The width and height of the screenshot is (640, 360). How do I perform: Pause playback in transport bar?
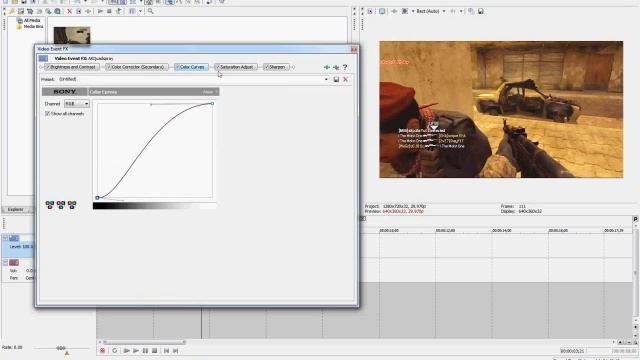click(x=145, y=351)
